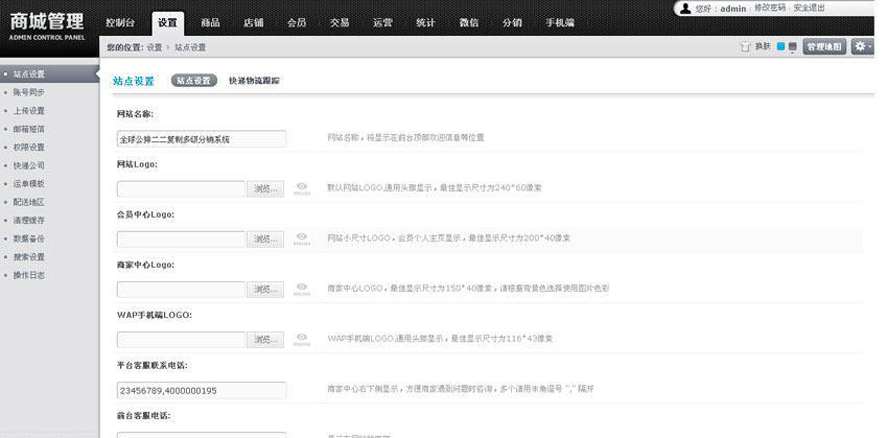Browse a file for 网站Logo

(x=266, y=189)
